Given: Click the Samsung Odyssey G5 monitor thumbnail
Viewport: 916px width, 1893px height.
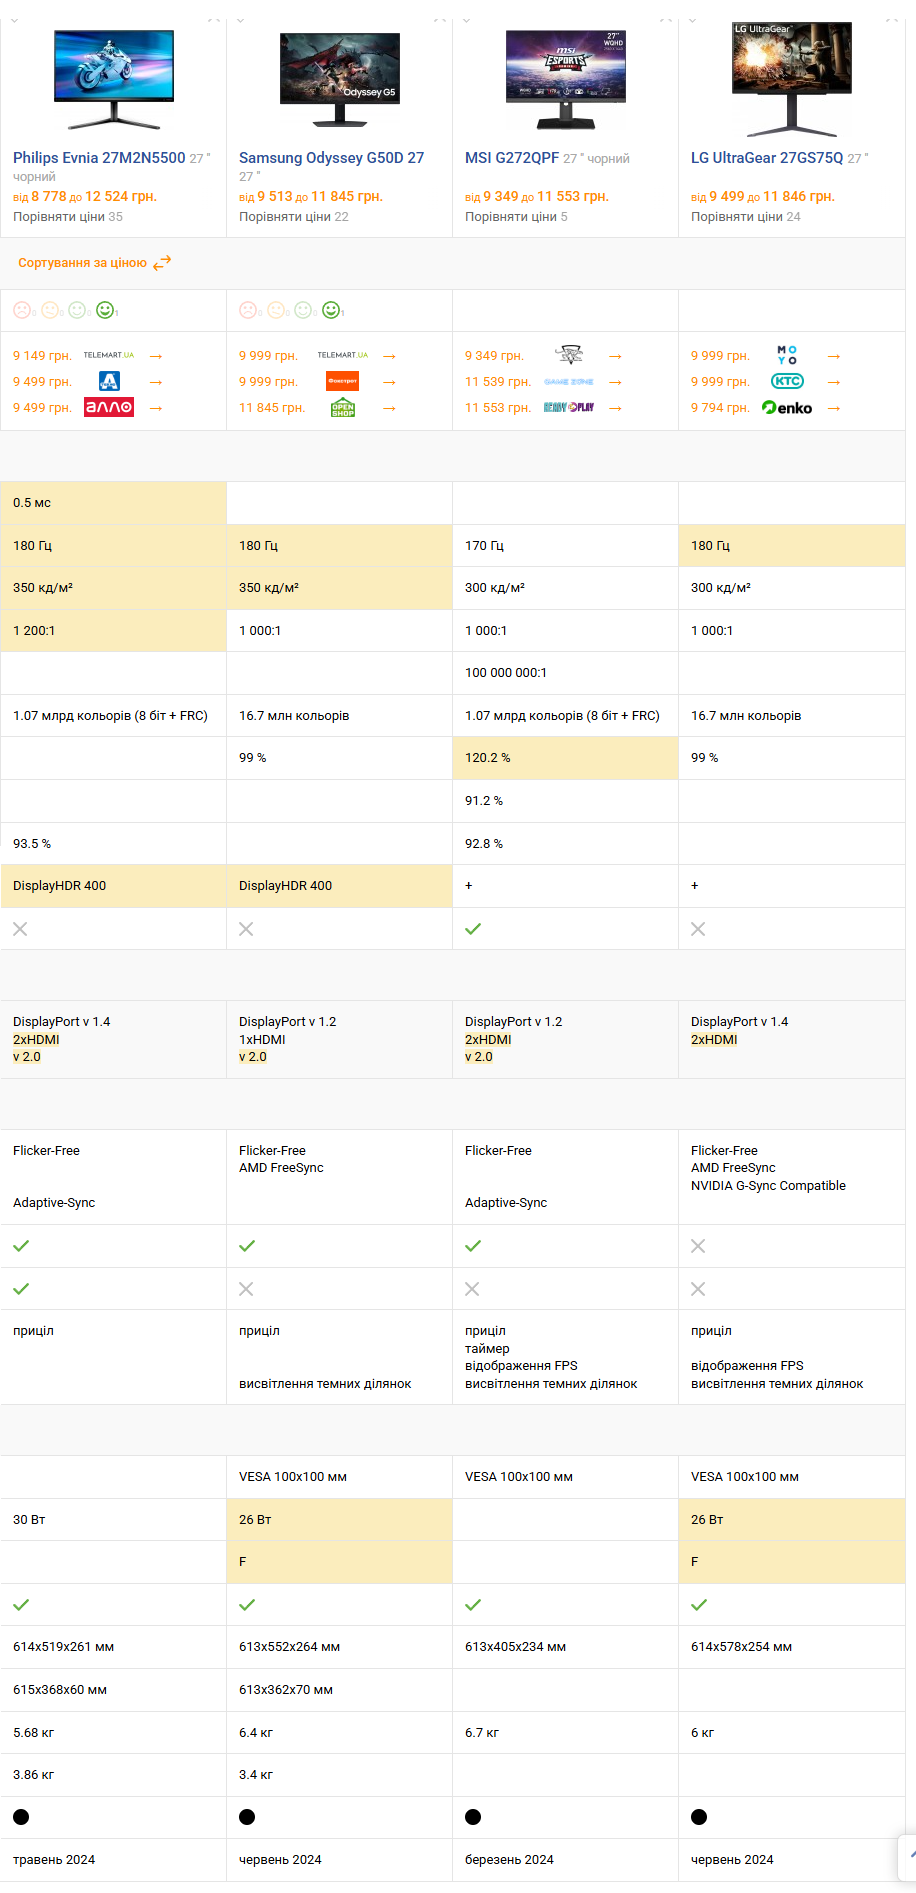Looking at the screenshot, I should click(340, 80).
